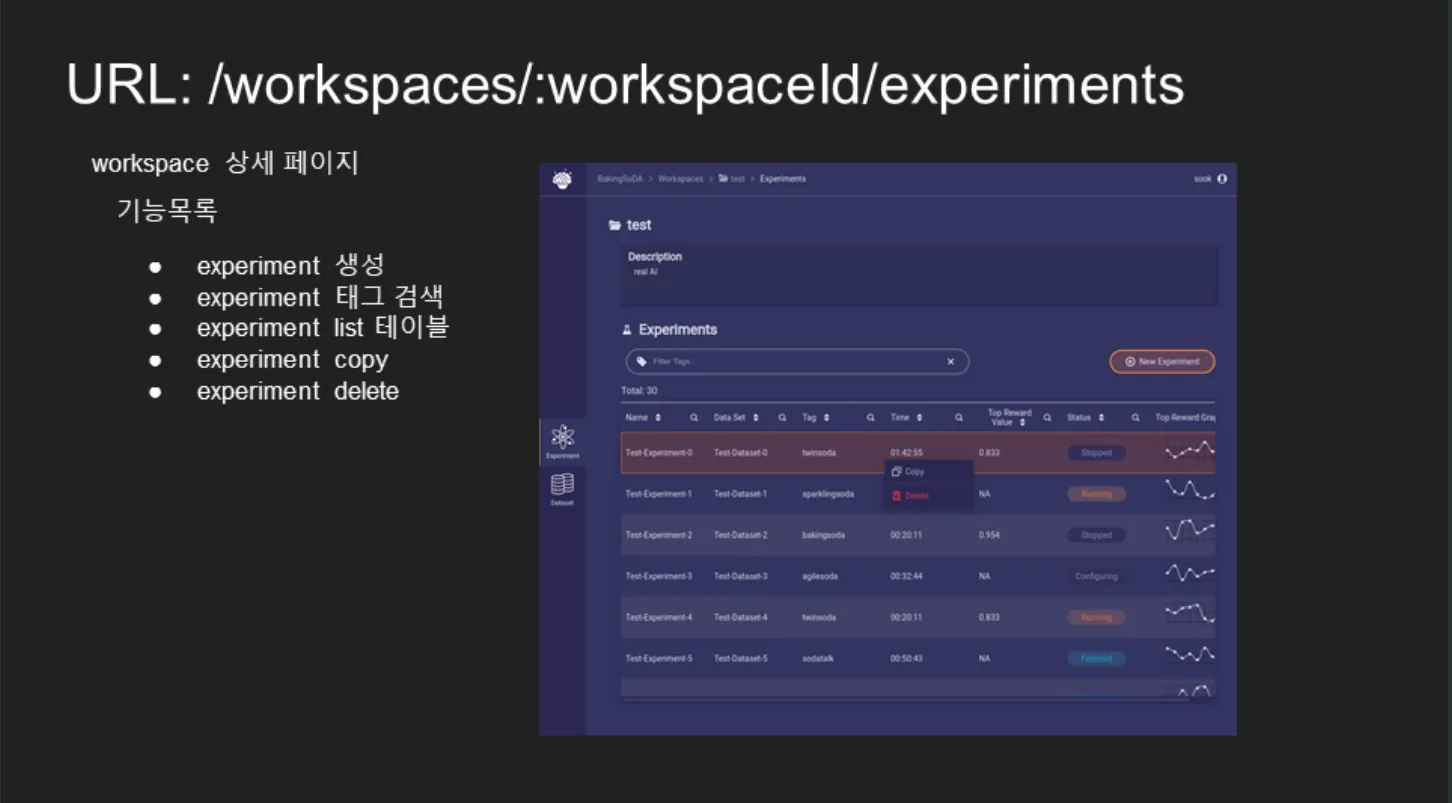Sort by Top Reward Value arrows
The image size is (1452, 803).
(1022, 423)
